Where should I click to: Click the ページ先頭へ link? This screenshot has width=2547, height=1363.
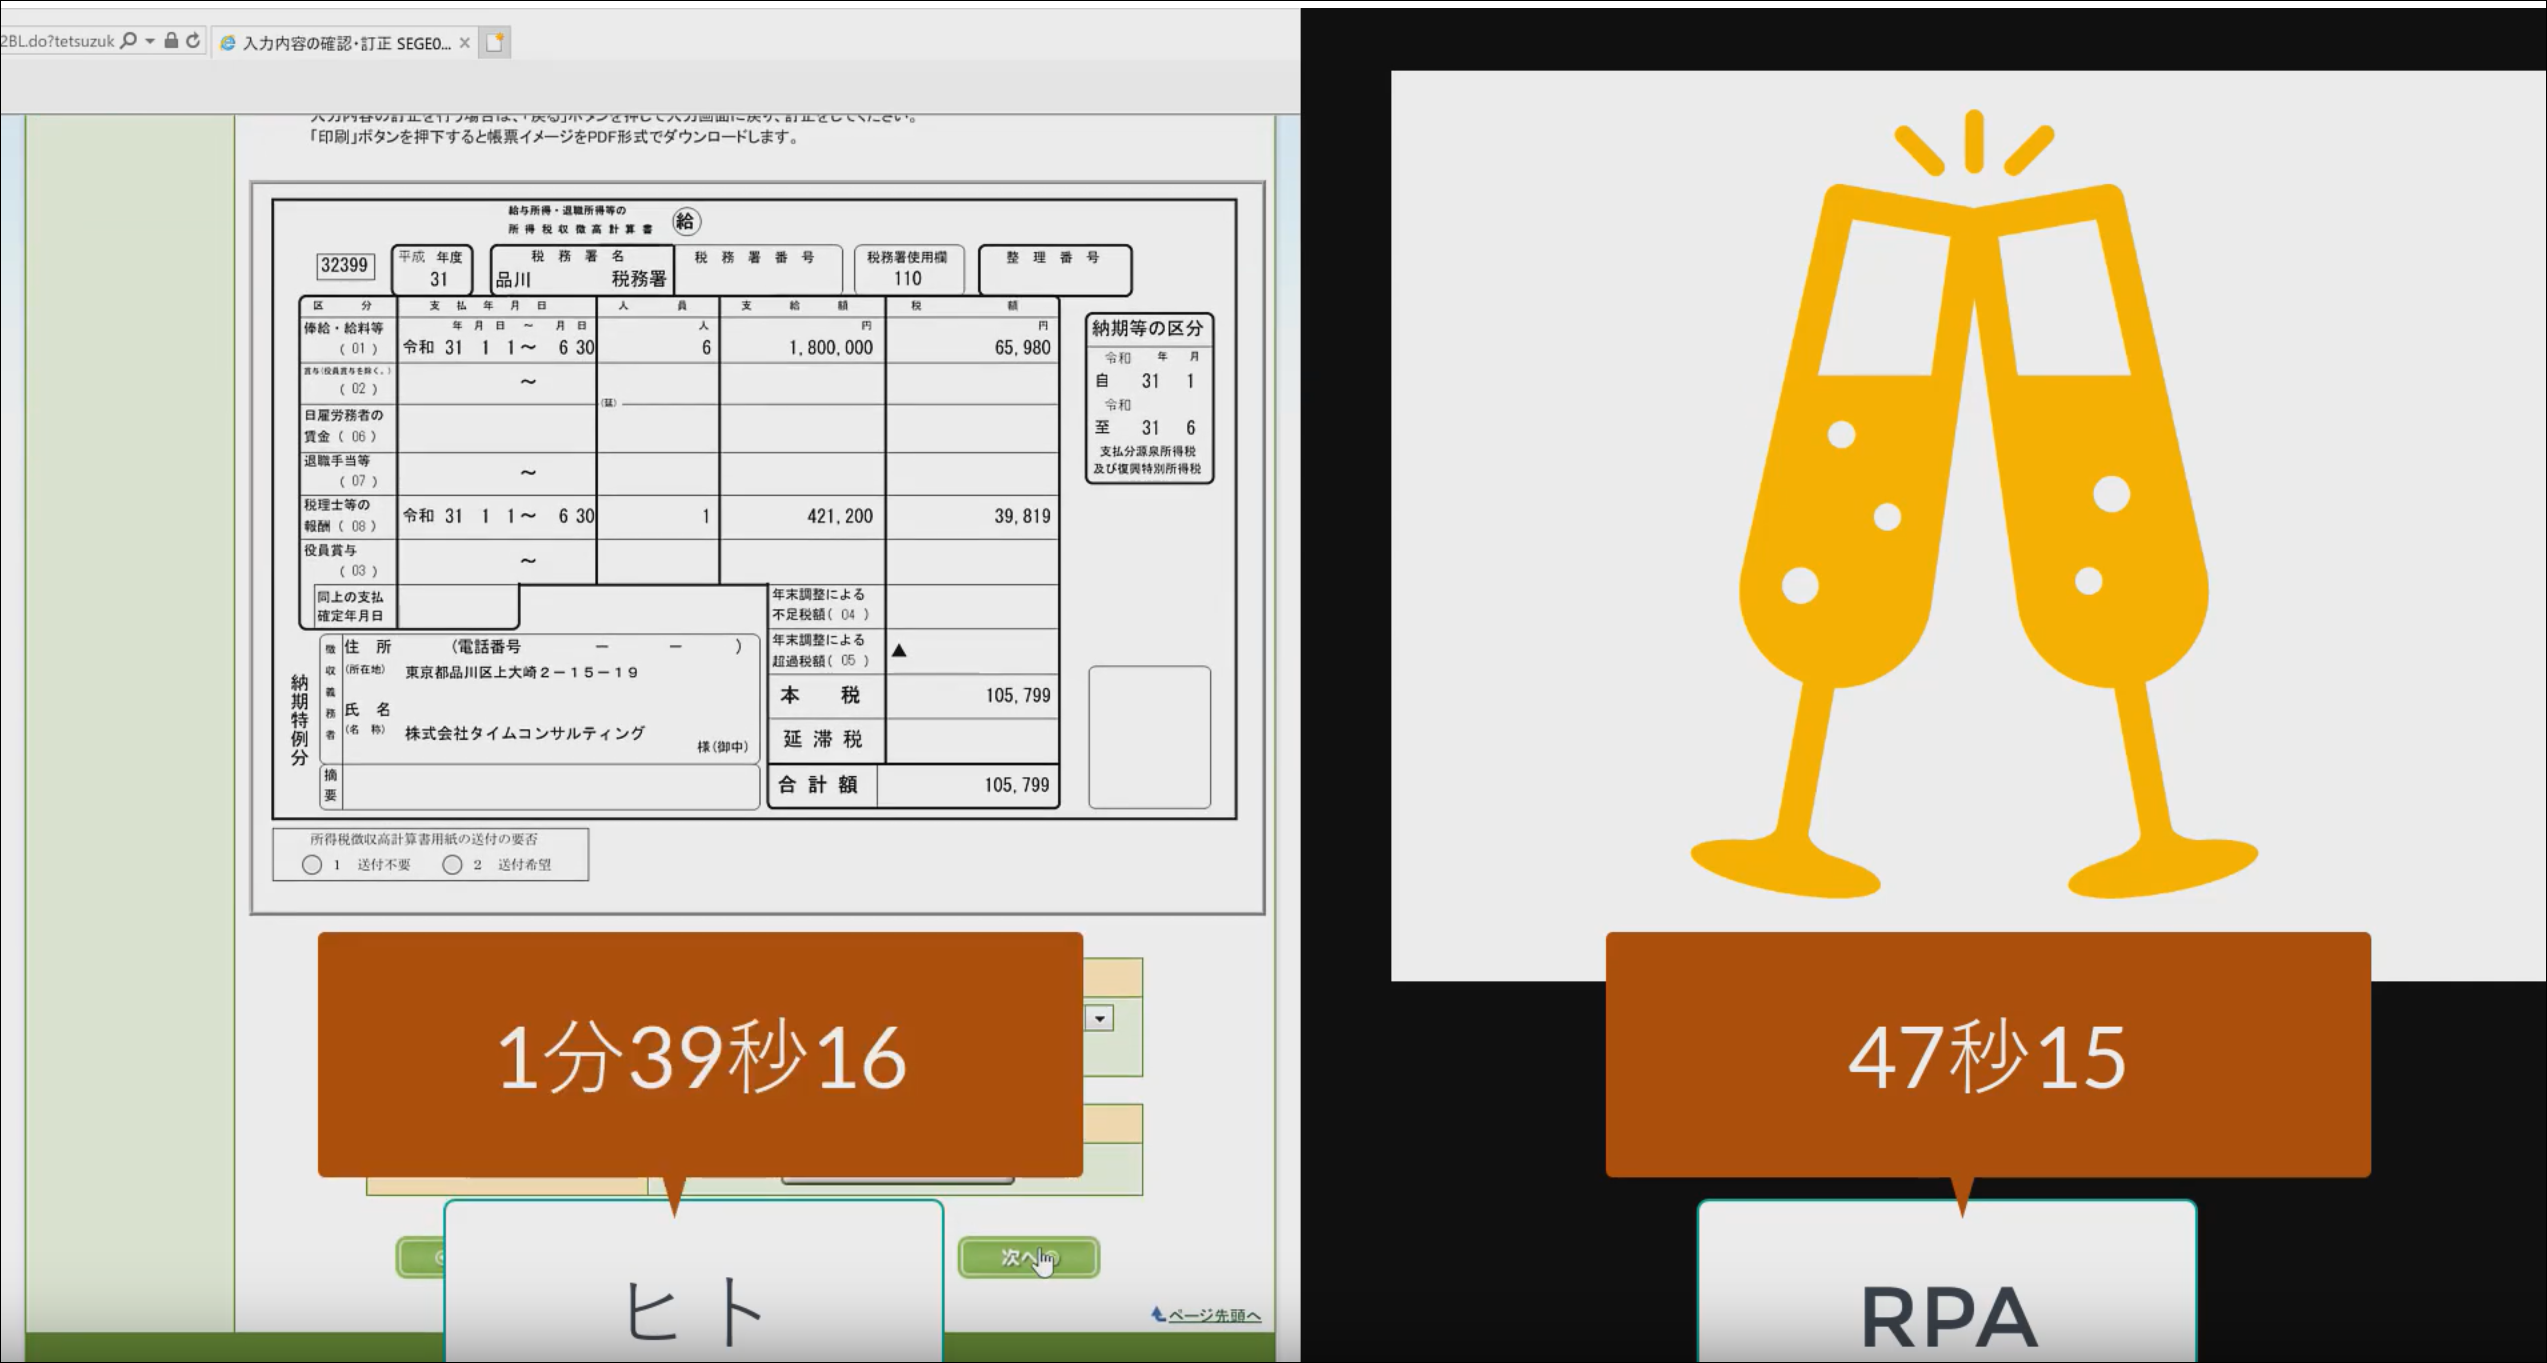(x=1214, y=1315)
